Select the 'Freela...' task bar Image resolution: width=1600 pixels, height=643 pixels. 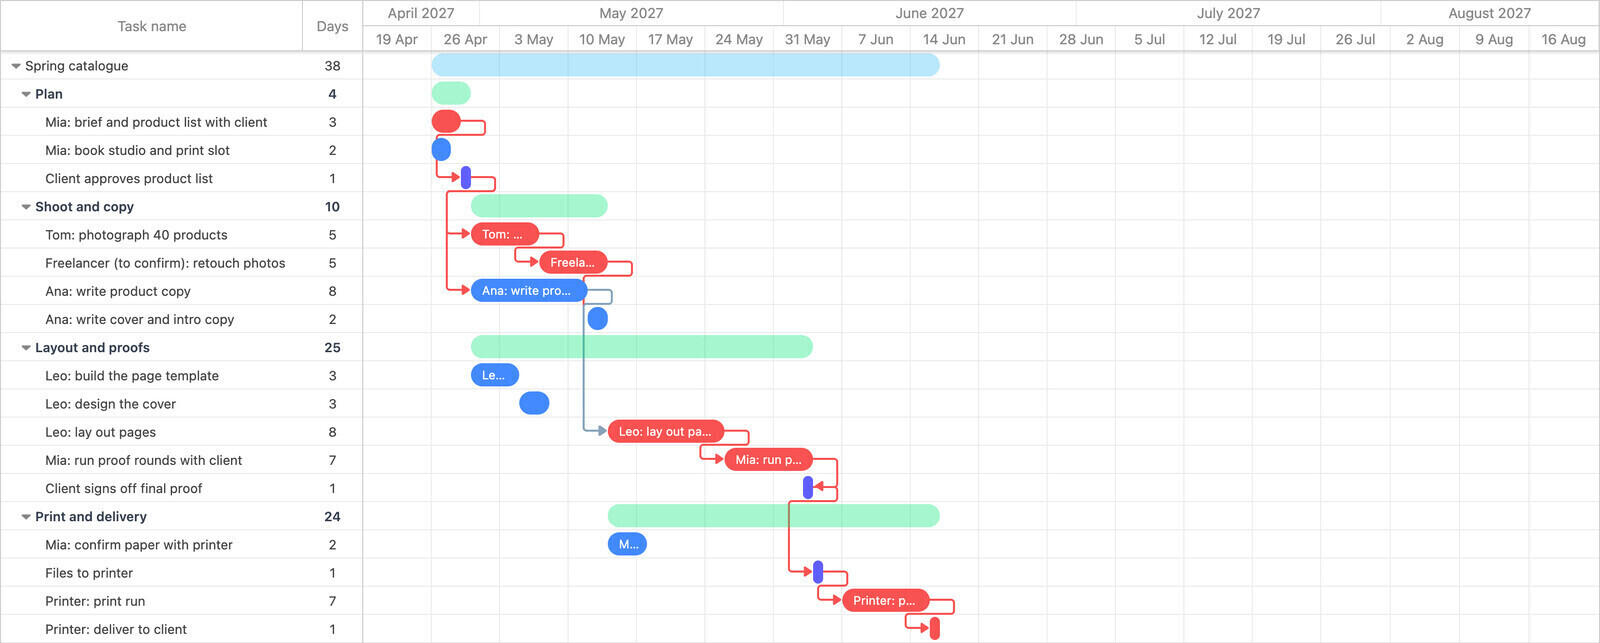tap(573, 262)
